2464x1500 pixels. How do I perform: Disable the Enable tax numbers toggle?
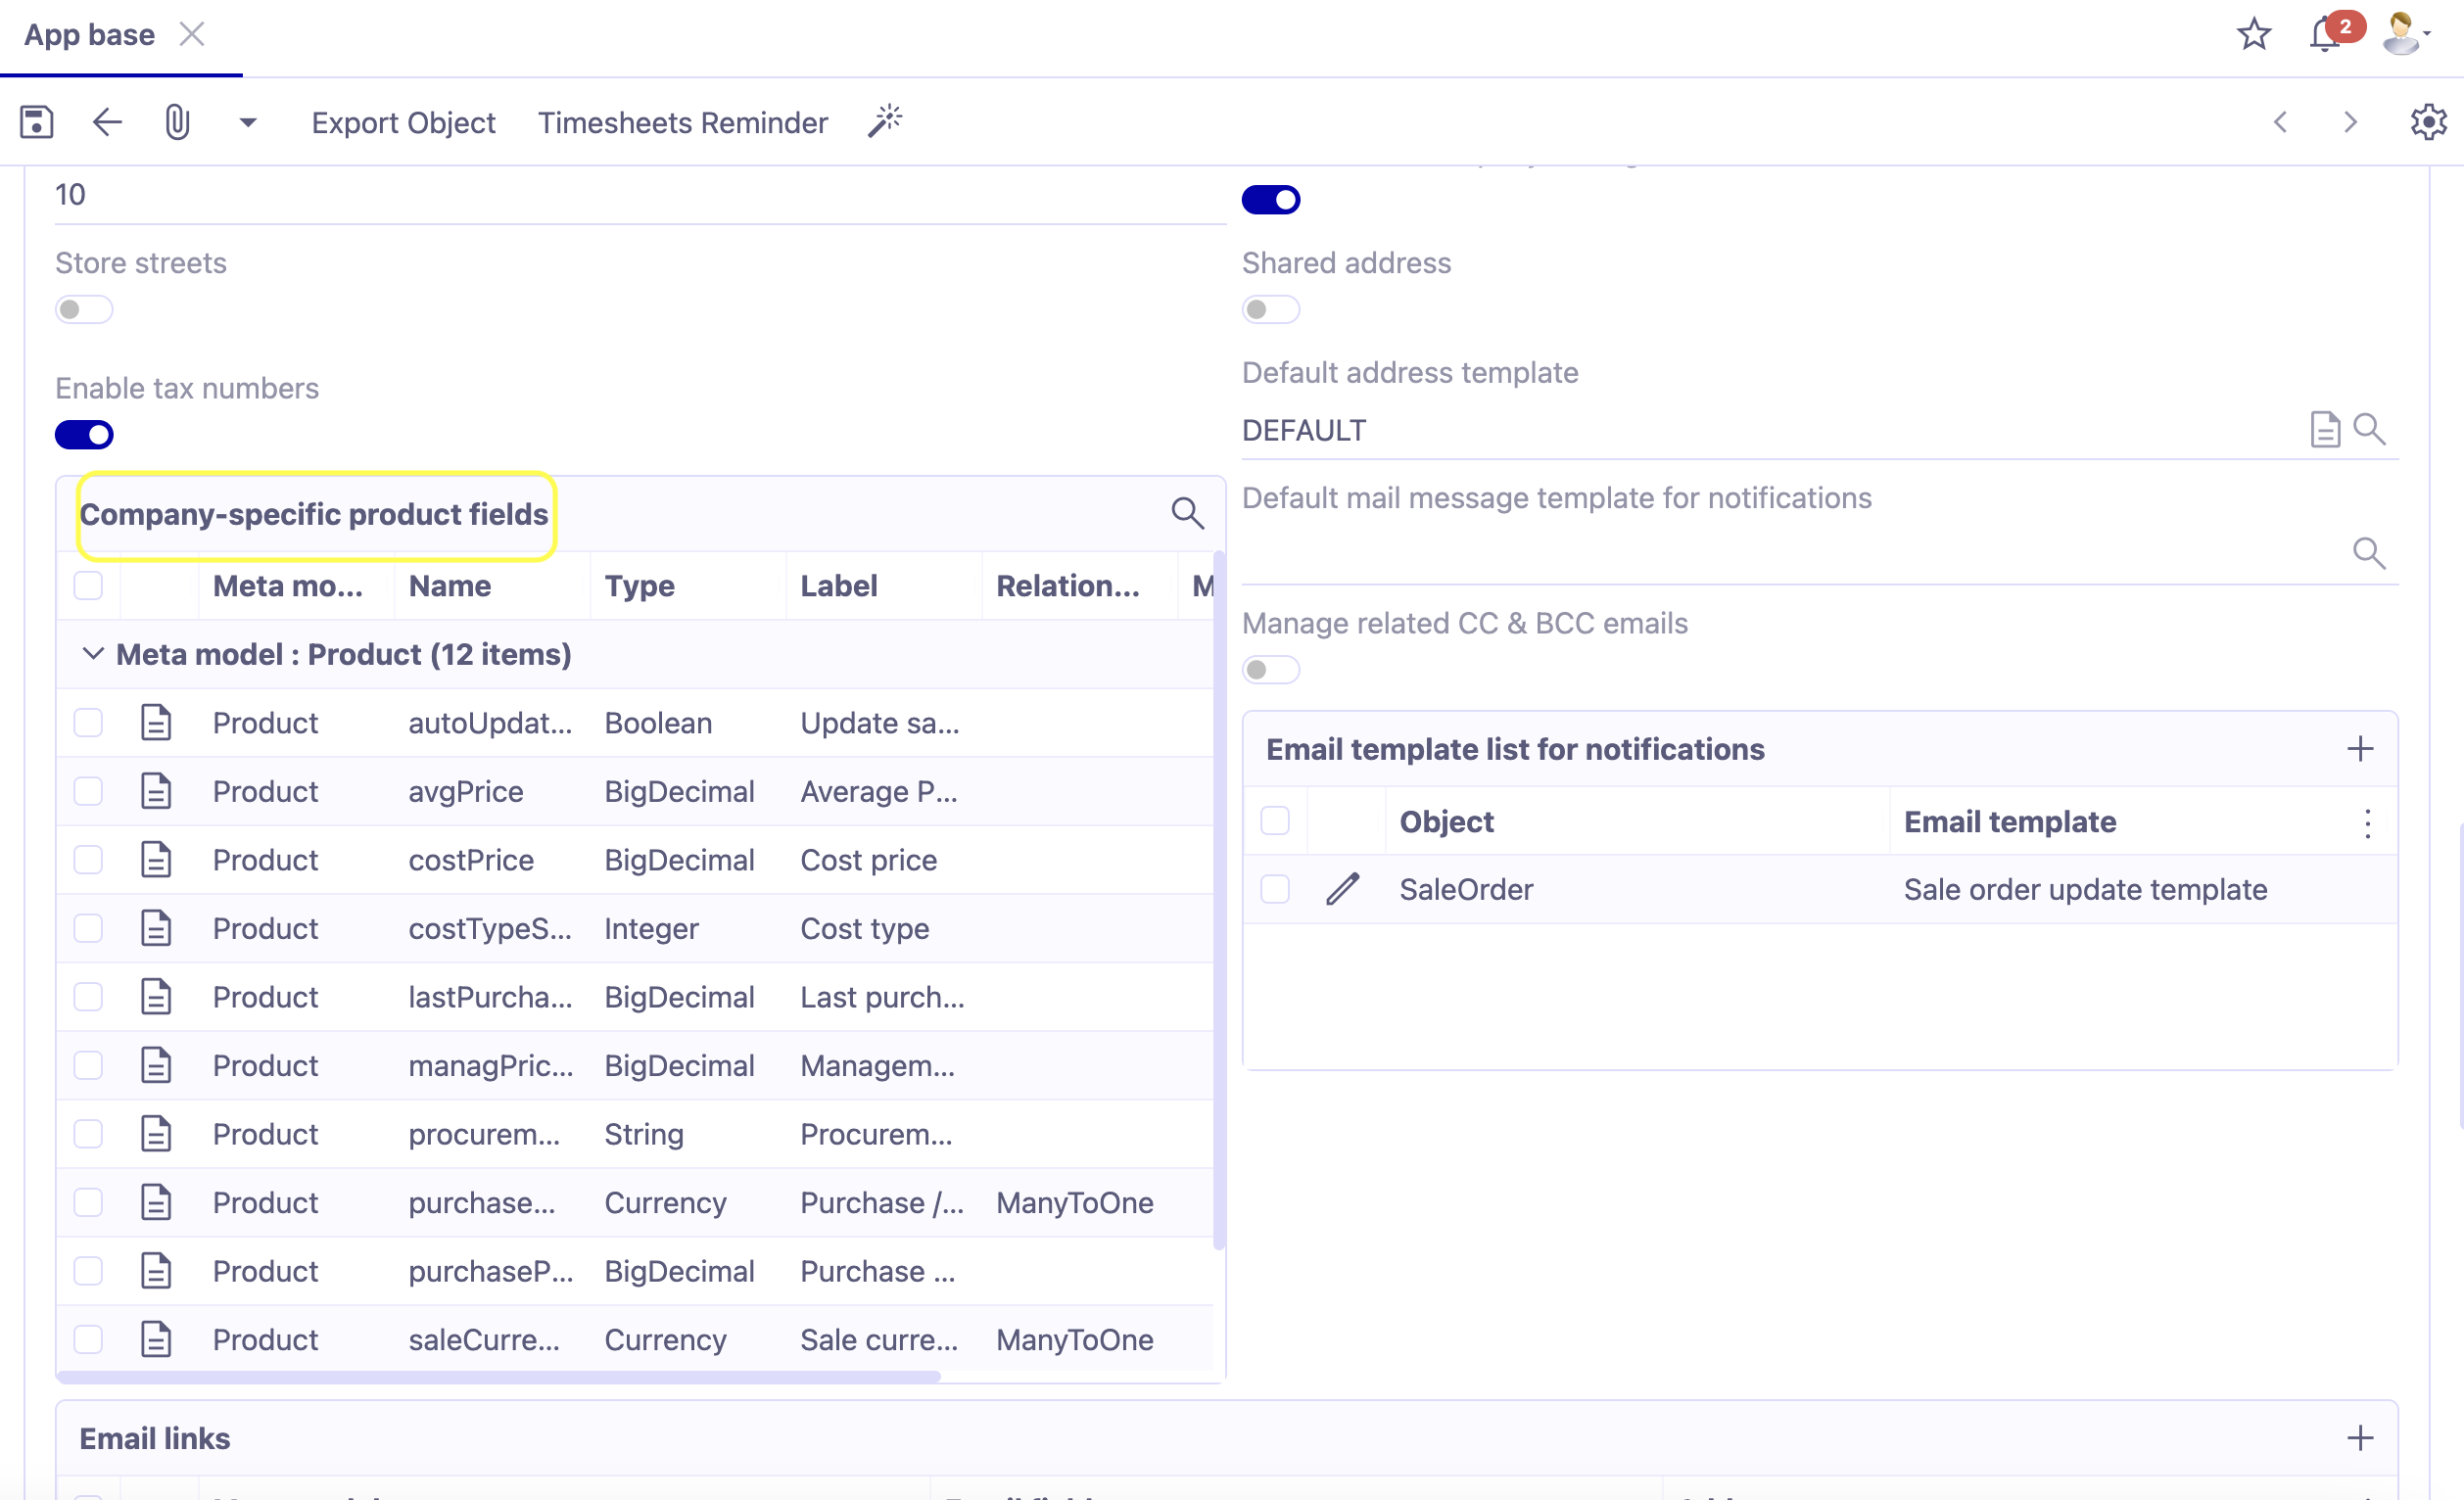point(84,434)
